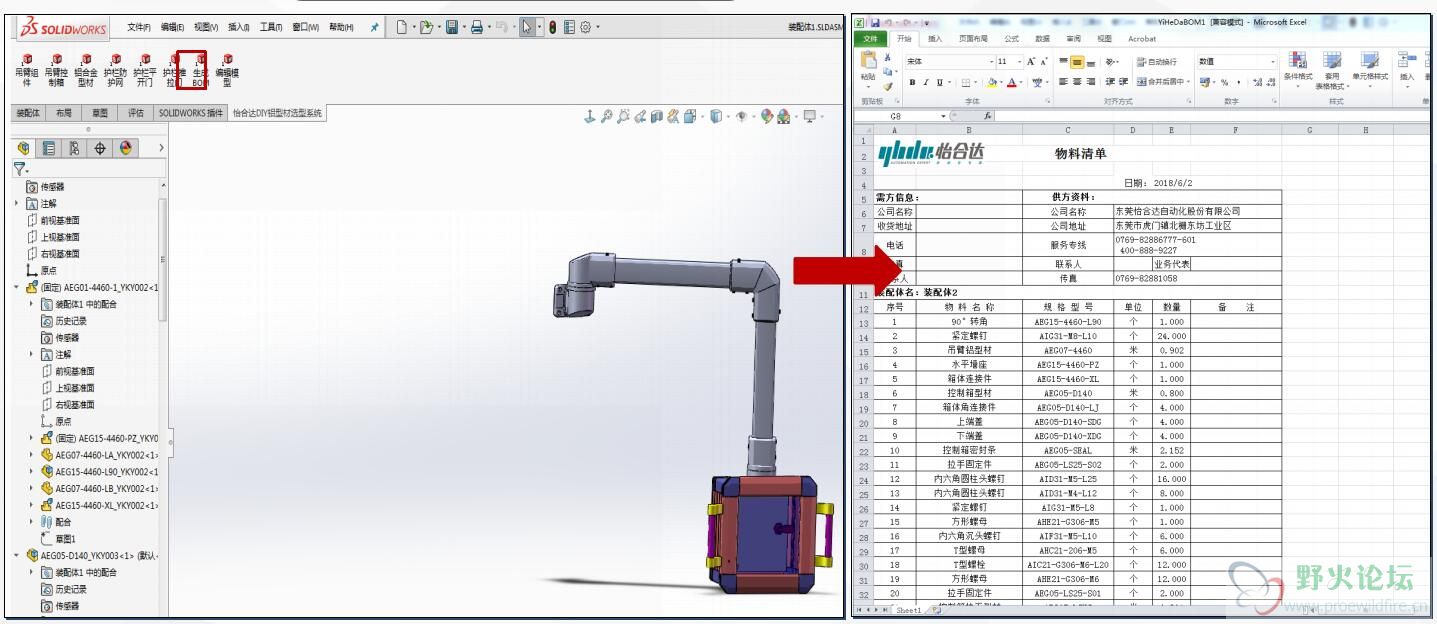Open PropertyManager panel tab
Viewport: 1437px width, 624px height.
coord(49,148)
